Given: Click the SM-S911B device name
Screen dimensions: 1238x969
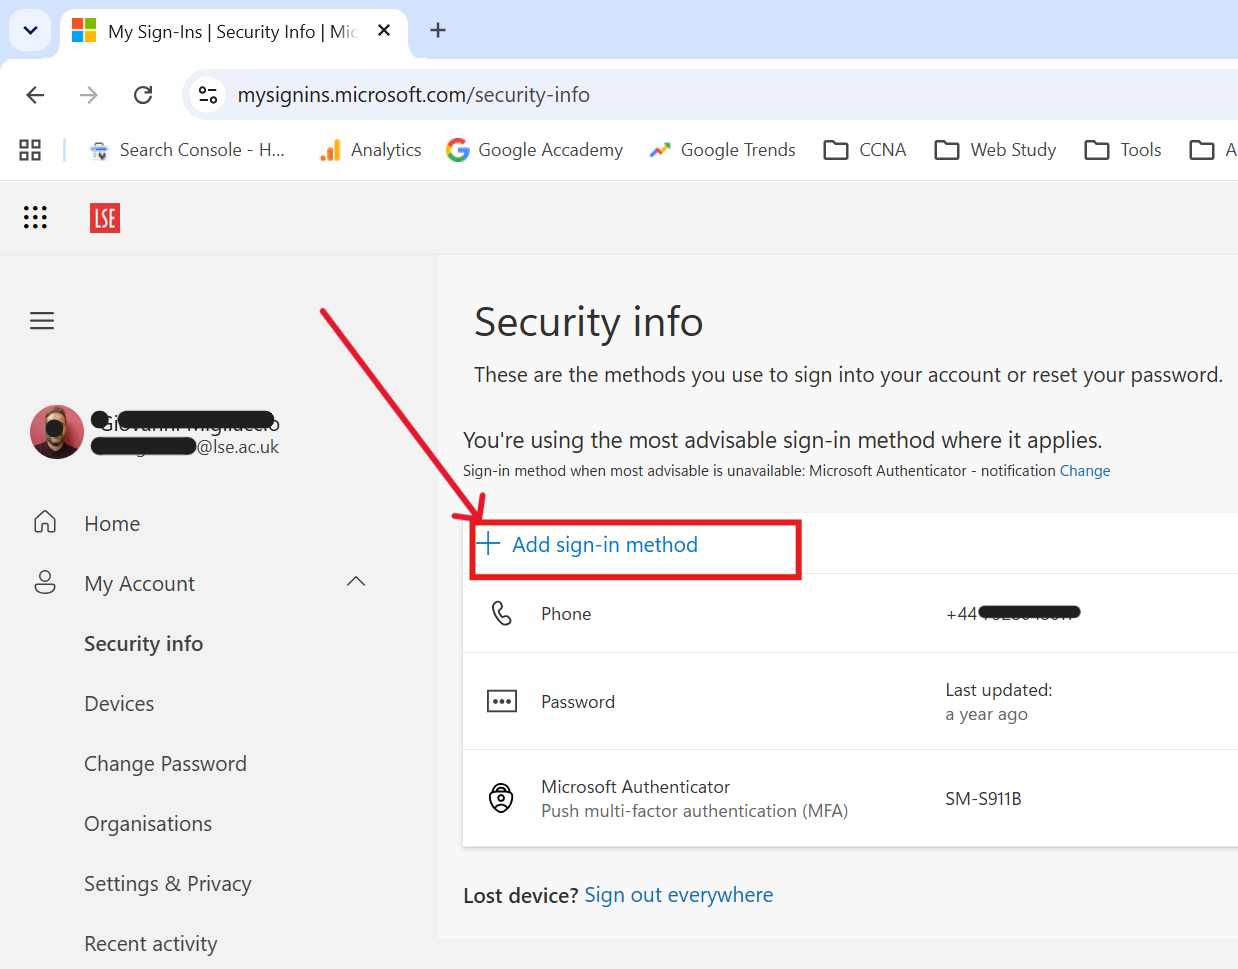Looking at the screenshot, I should click(x=983, y=798).
